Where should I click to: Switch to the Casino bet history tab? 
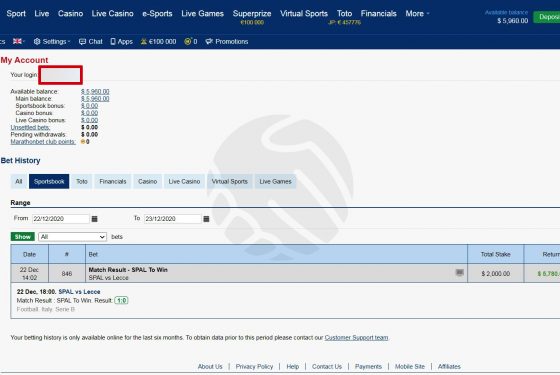(x=148, y=181)
